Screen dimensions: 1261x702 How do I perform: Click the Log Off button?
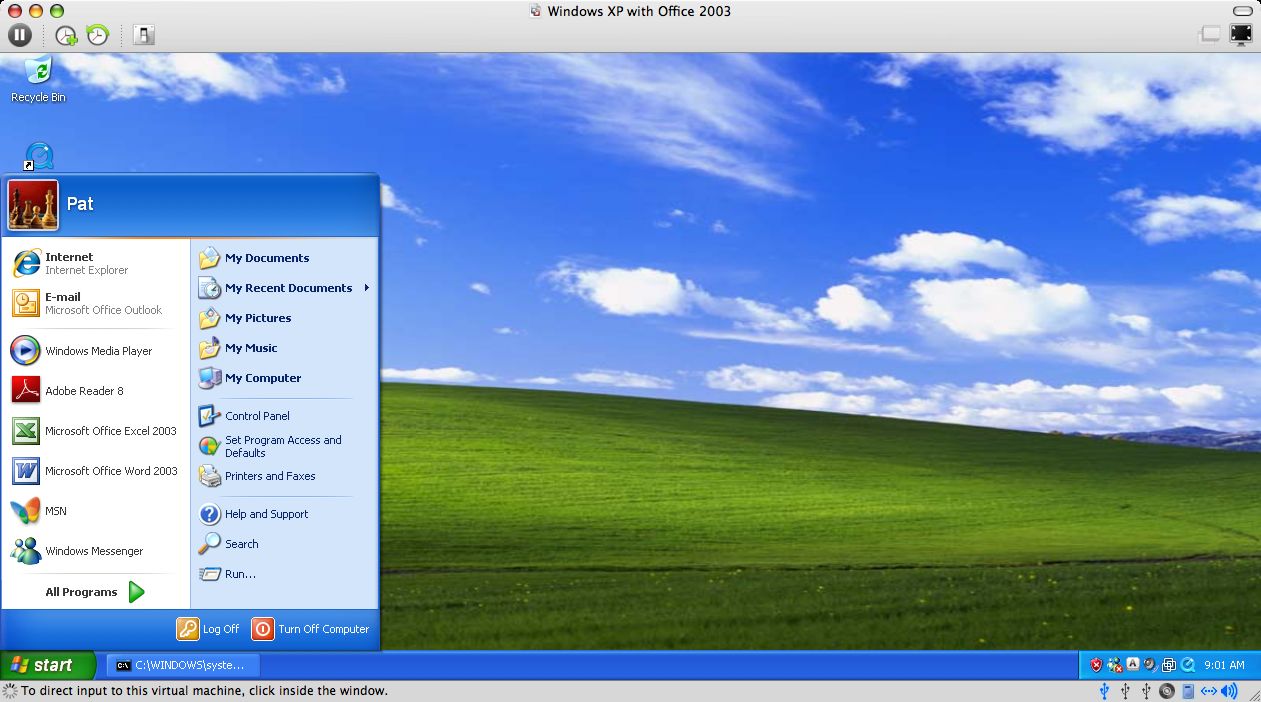(x=209, y=629)
